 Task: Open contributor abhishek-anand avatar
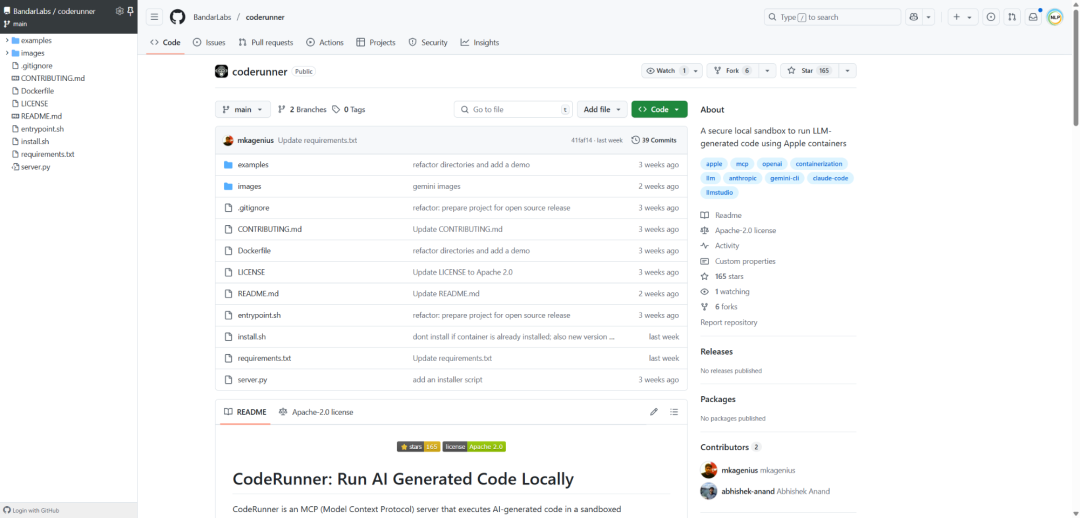click(x=709, y=491)
